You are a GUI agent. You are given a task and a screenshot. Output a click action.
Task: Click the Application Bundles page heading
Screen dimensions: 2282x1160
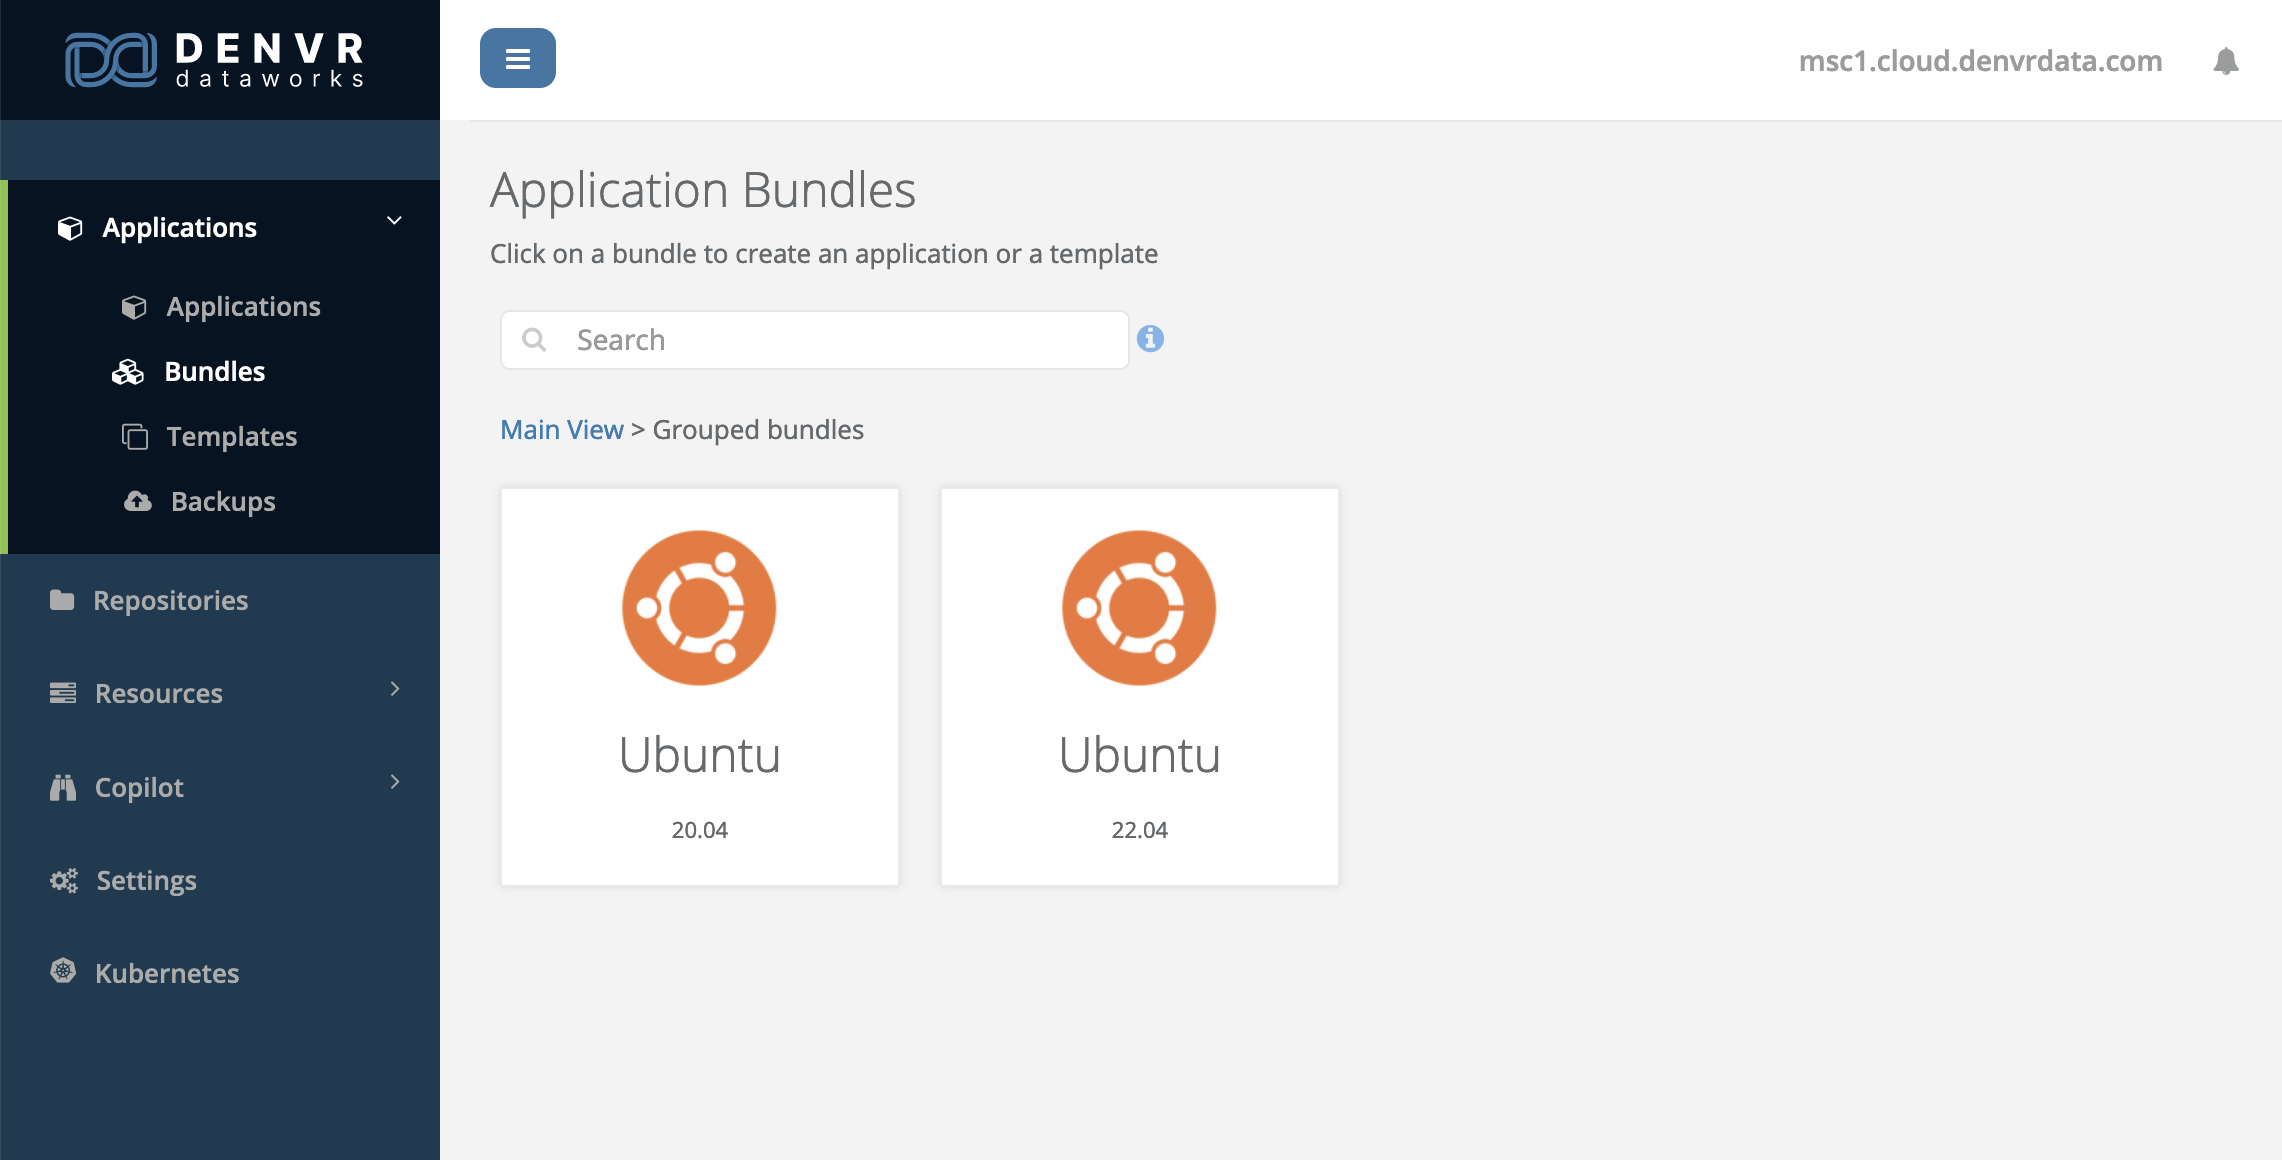pos(703,190)
